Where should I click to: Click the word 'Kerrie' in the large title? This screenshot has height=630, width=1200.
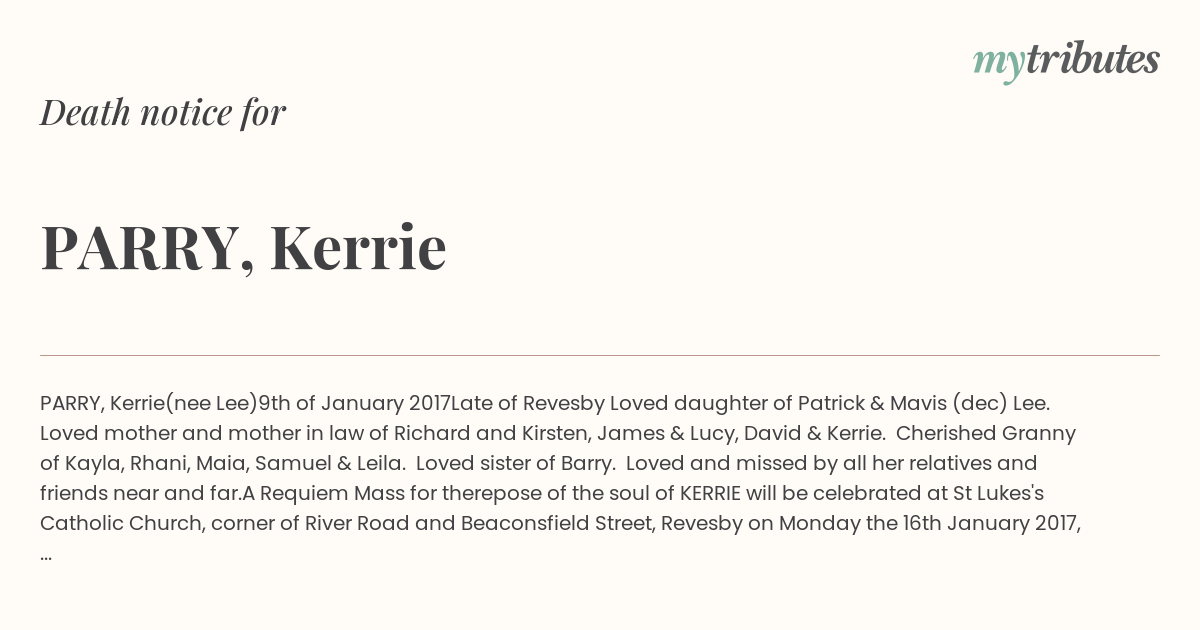358,248
